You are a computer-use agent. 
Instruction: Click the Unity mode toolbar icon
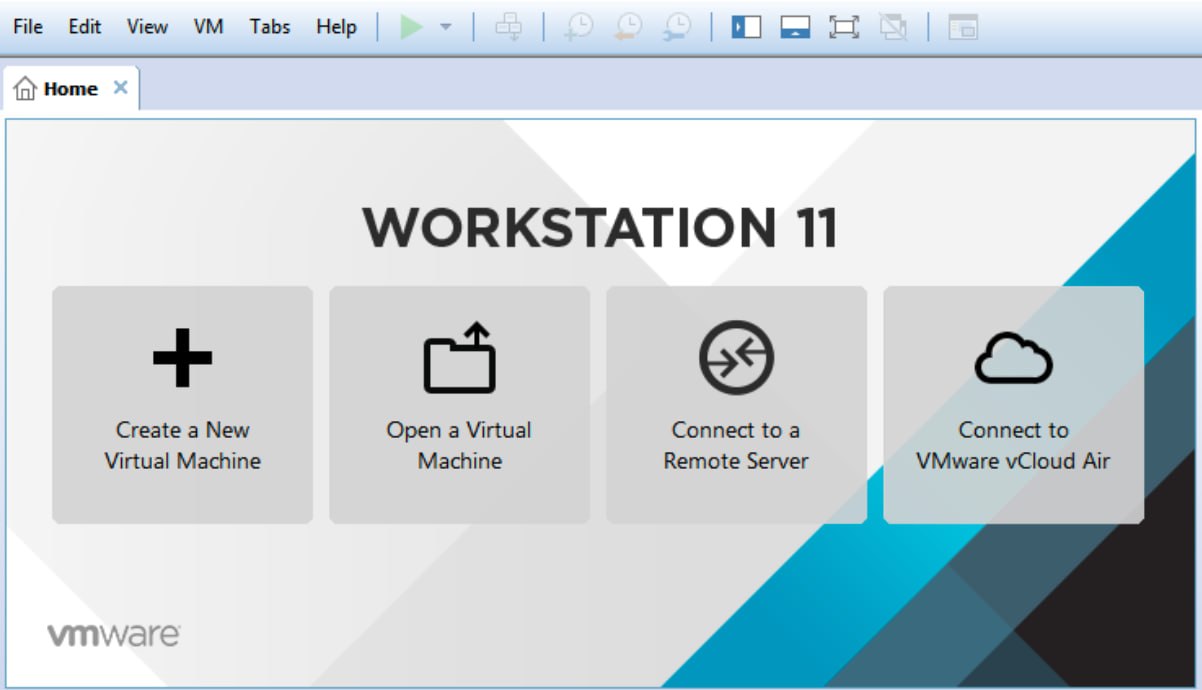(892, 27)
